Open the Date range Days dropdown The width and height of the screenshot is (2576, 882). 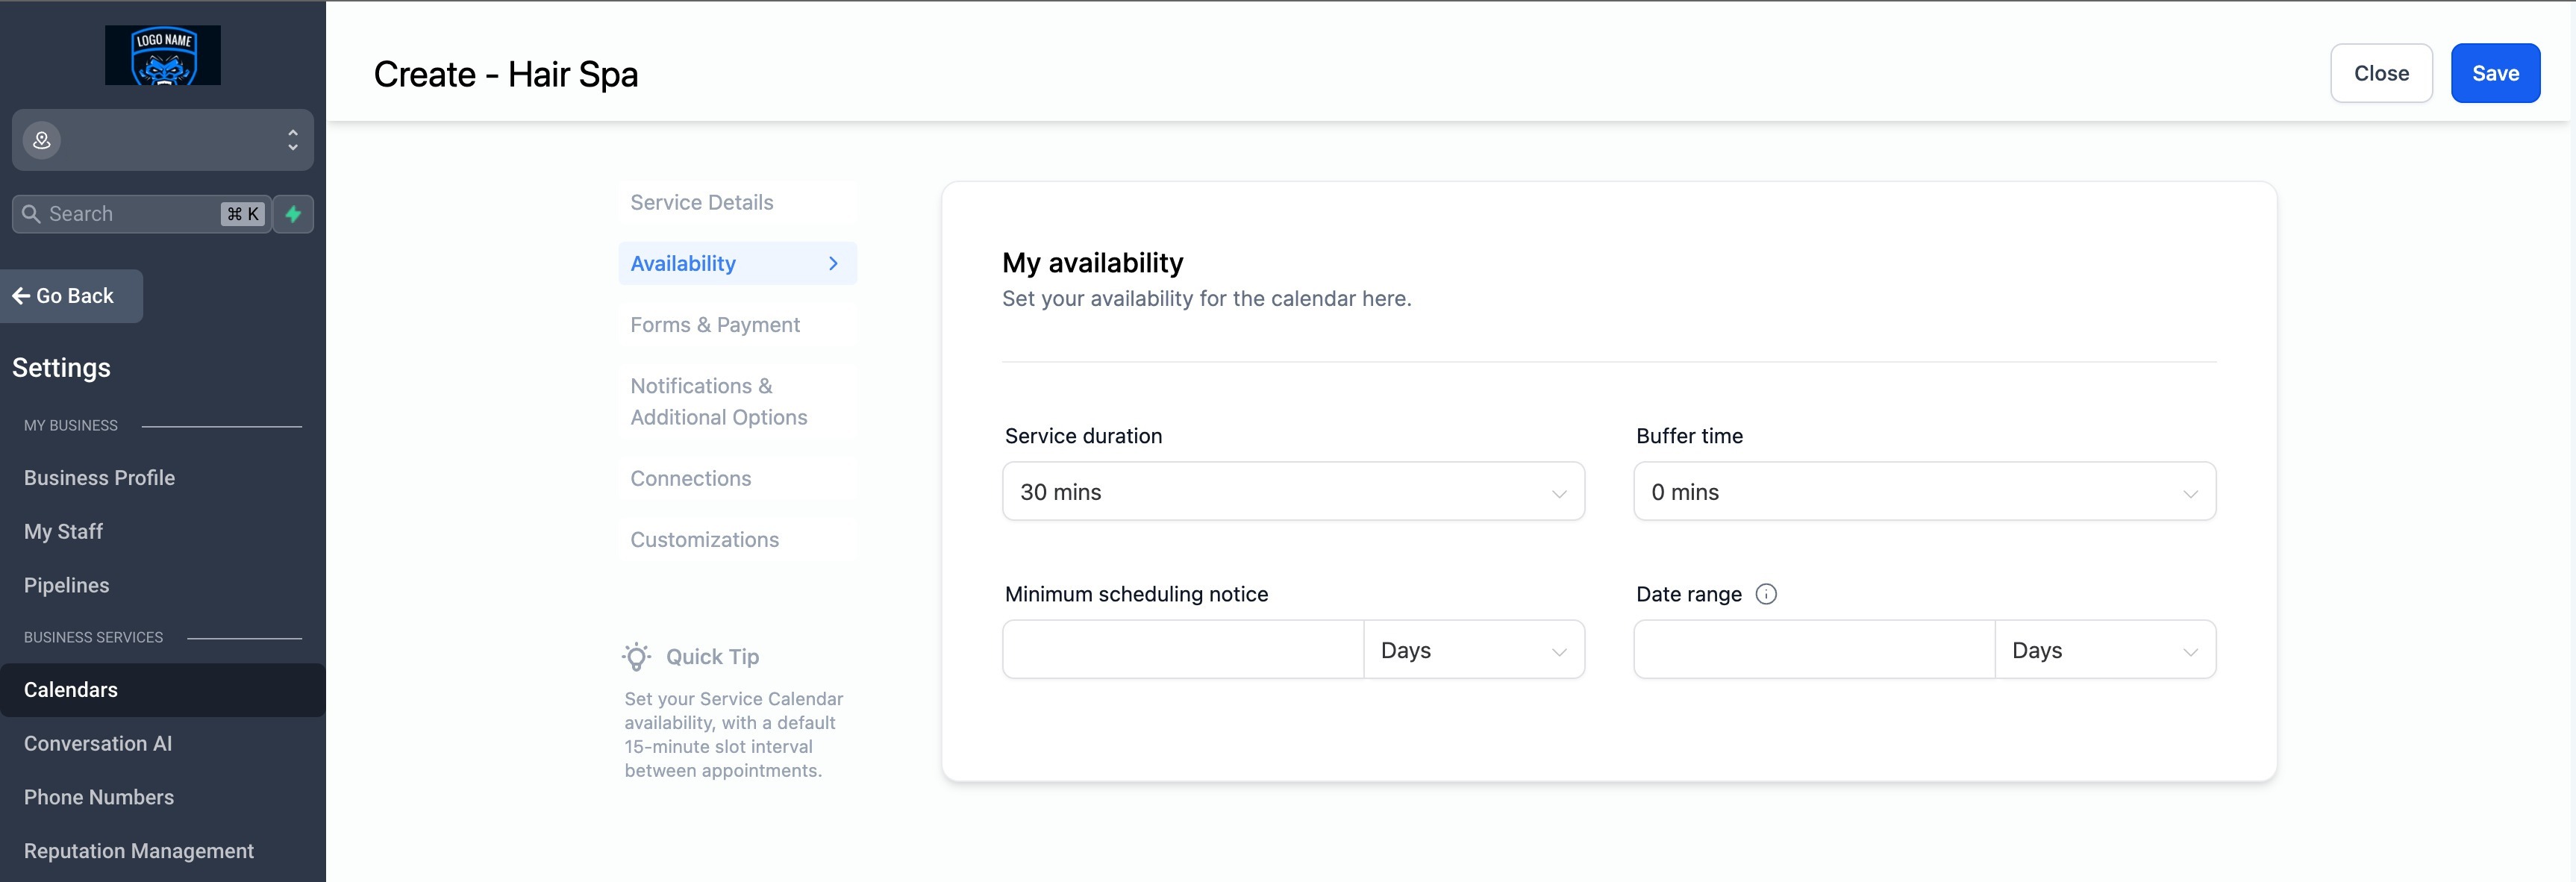point(2104,651)
